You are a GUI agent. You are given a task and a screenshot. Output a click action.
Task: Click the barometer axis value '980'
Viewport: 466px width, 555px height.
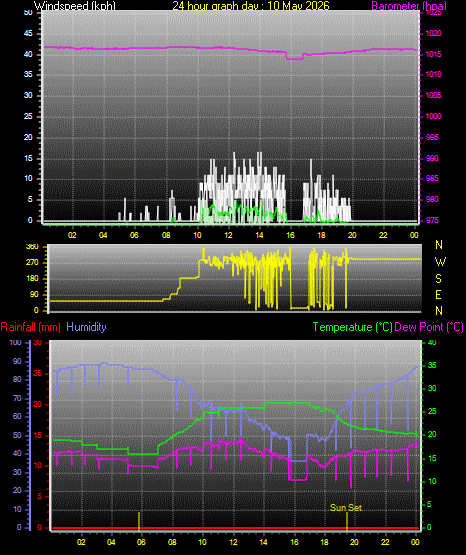[432, 200]
